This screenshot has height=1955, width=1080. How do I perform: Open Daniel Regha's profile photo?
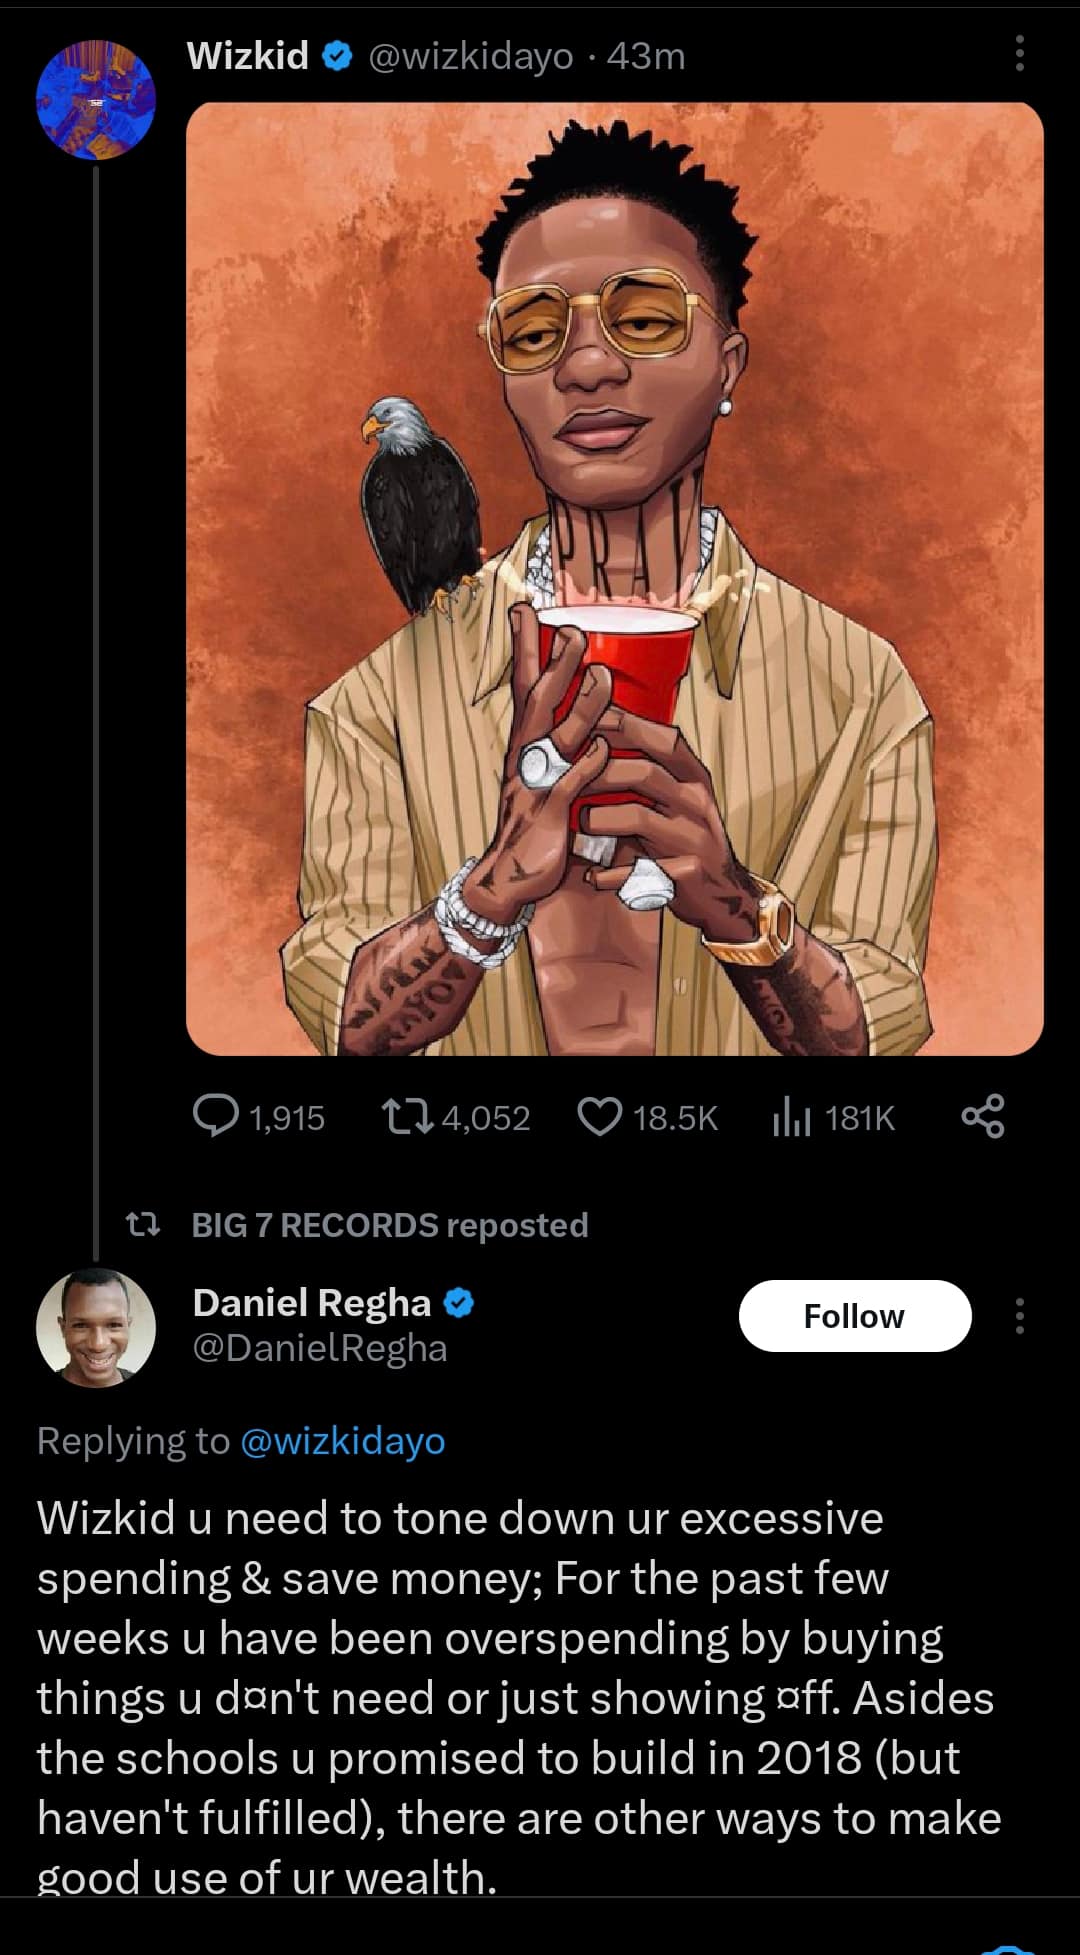tap(96, 1328)
